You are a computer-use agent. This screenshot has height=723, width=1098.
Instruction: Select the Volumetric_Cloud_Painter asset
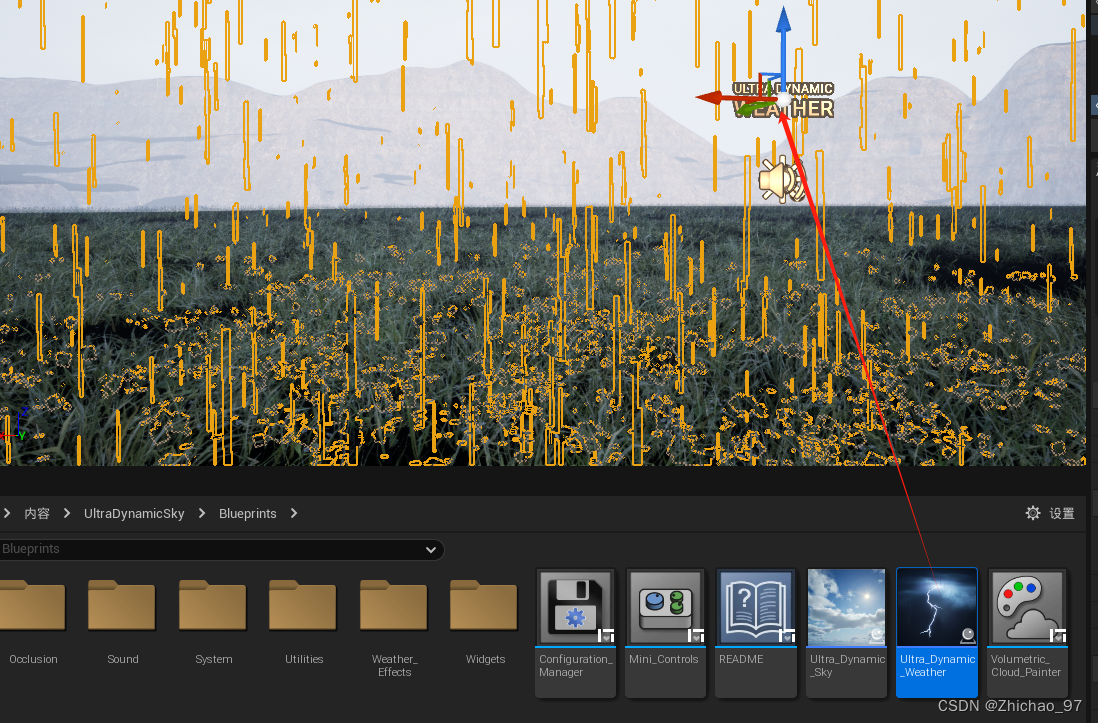[x=1027, y=633]
